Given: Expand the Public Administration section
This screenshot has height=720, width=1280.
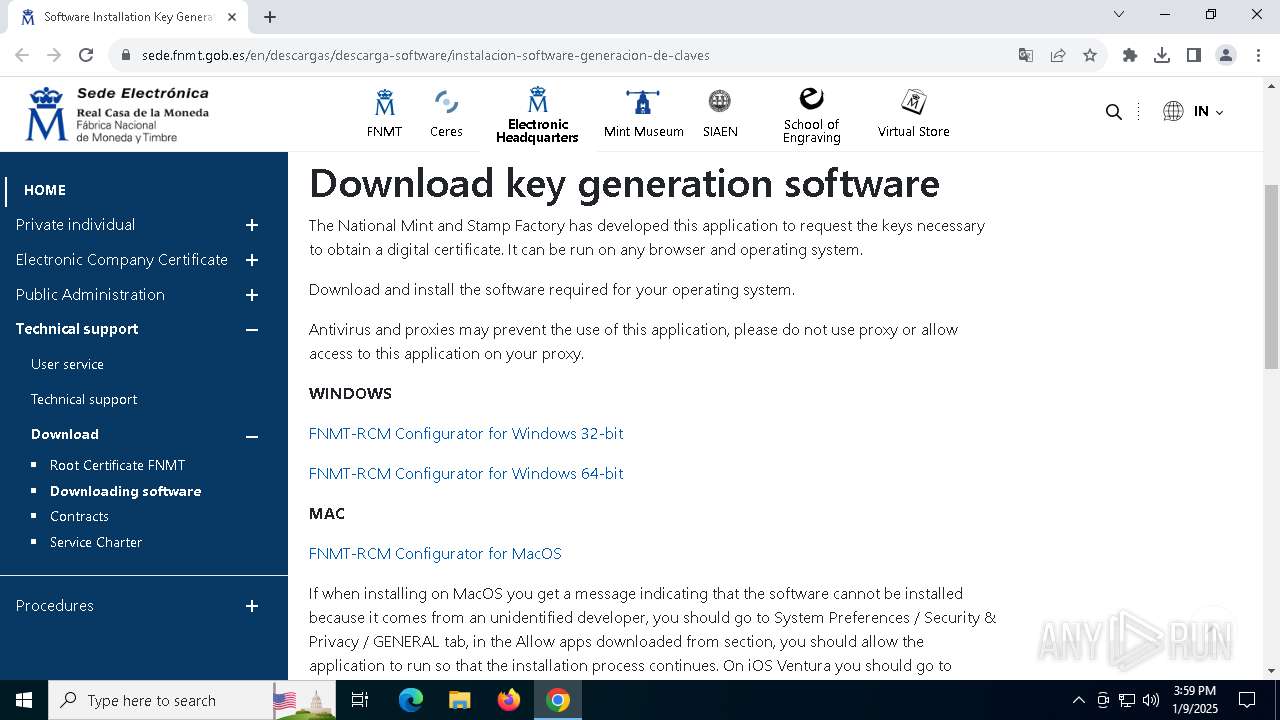Looking at the screenshot, I should [x=252, y=295].
